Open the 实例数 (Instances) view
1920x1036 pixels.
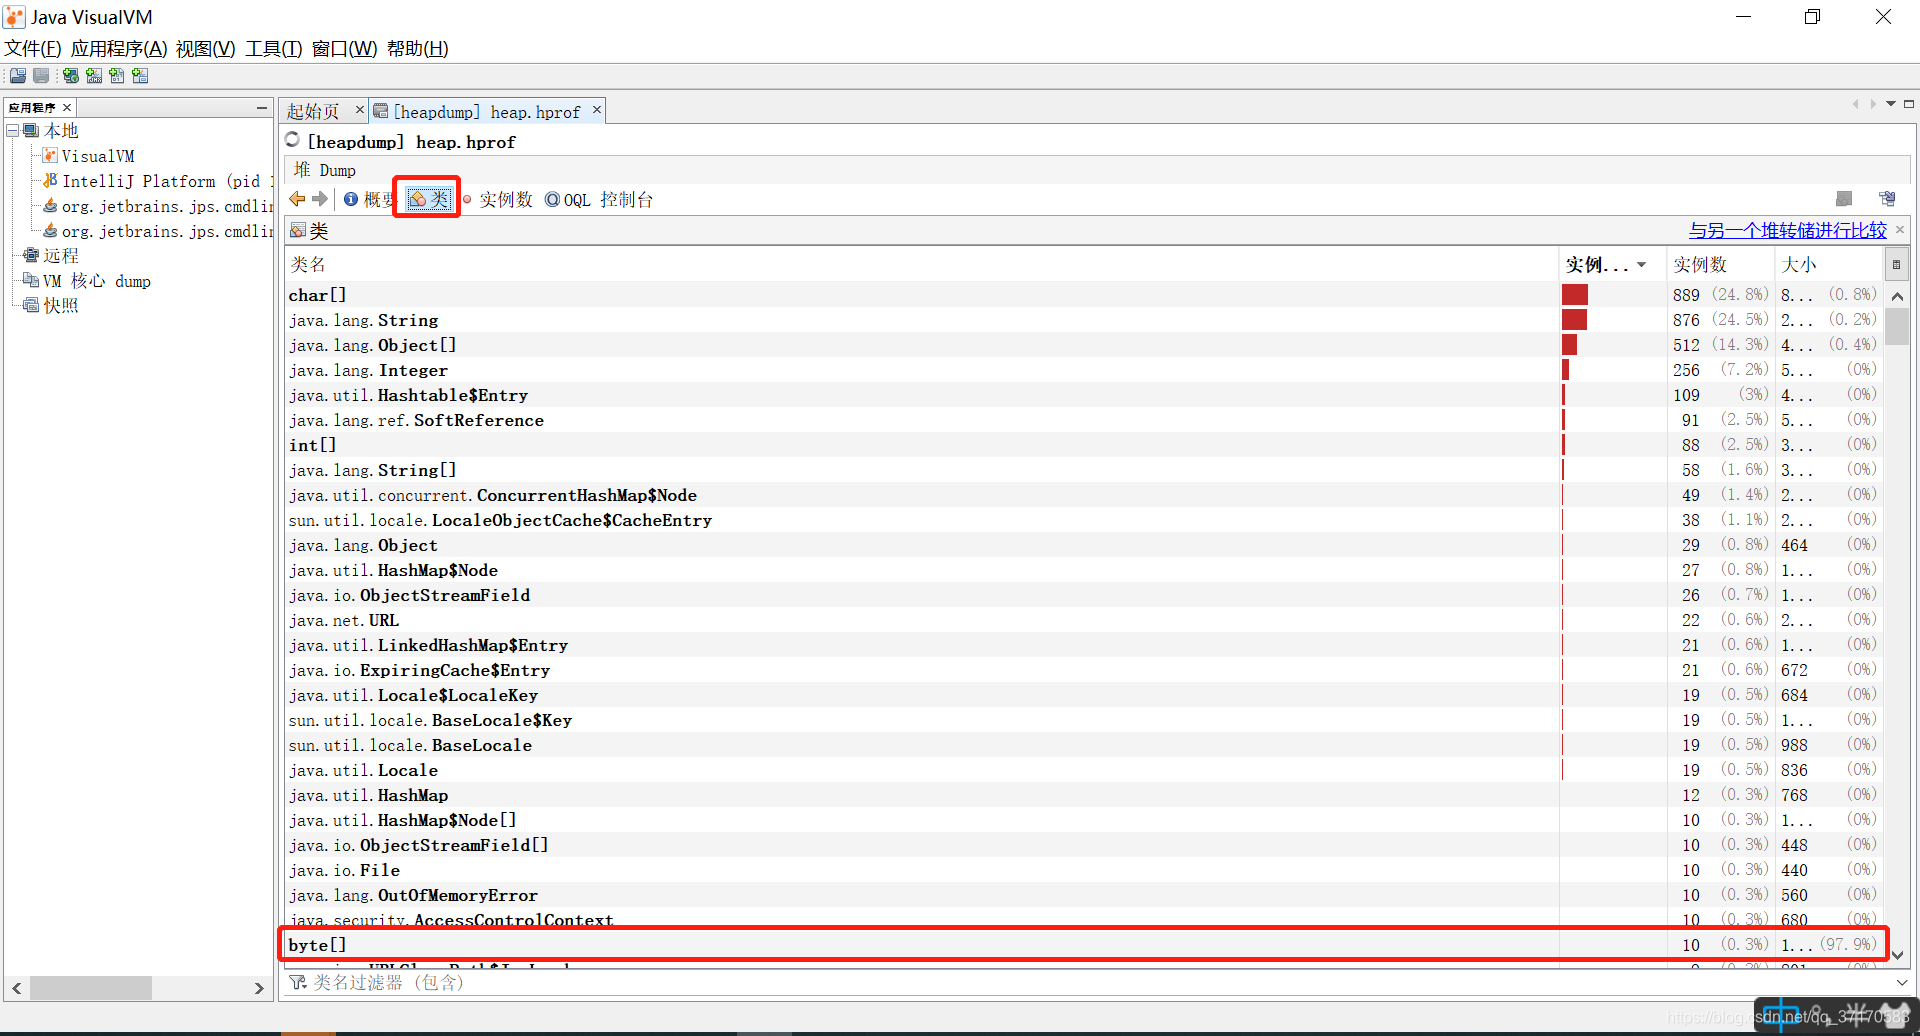[x=497, y=200]
